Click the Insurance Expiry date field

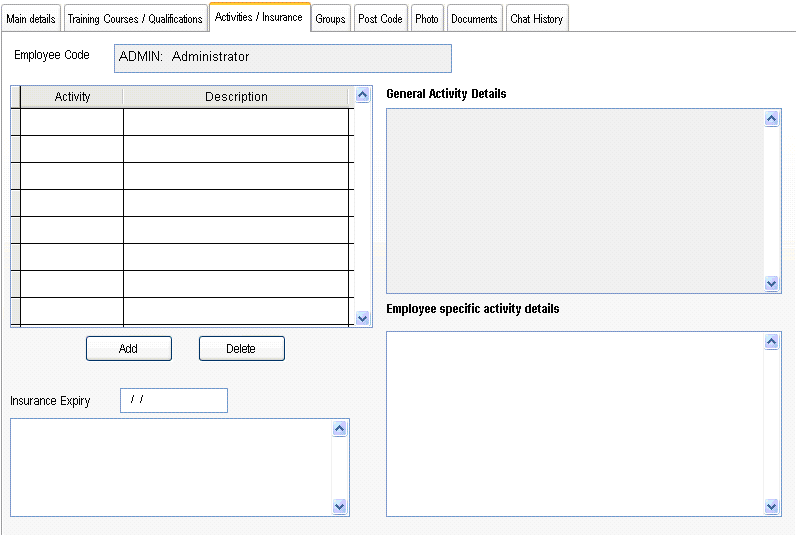click(x=173, y=401)
